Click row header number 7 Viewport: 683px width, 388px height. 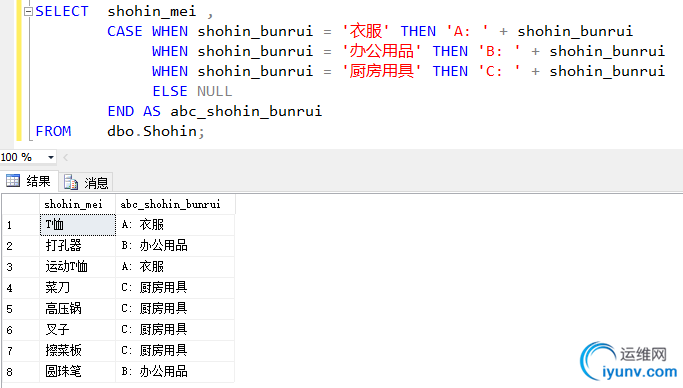[21, 351]
